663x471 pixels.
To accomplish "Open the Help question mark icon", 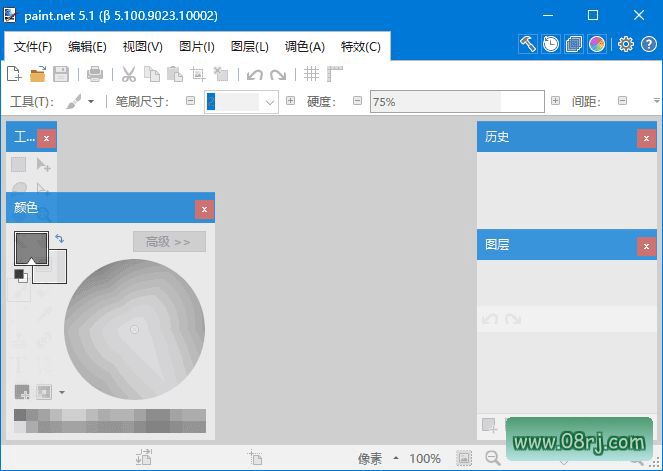I will (649, 44).
